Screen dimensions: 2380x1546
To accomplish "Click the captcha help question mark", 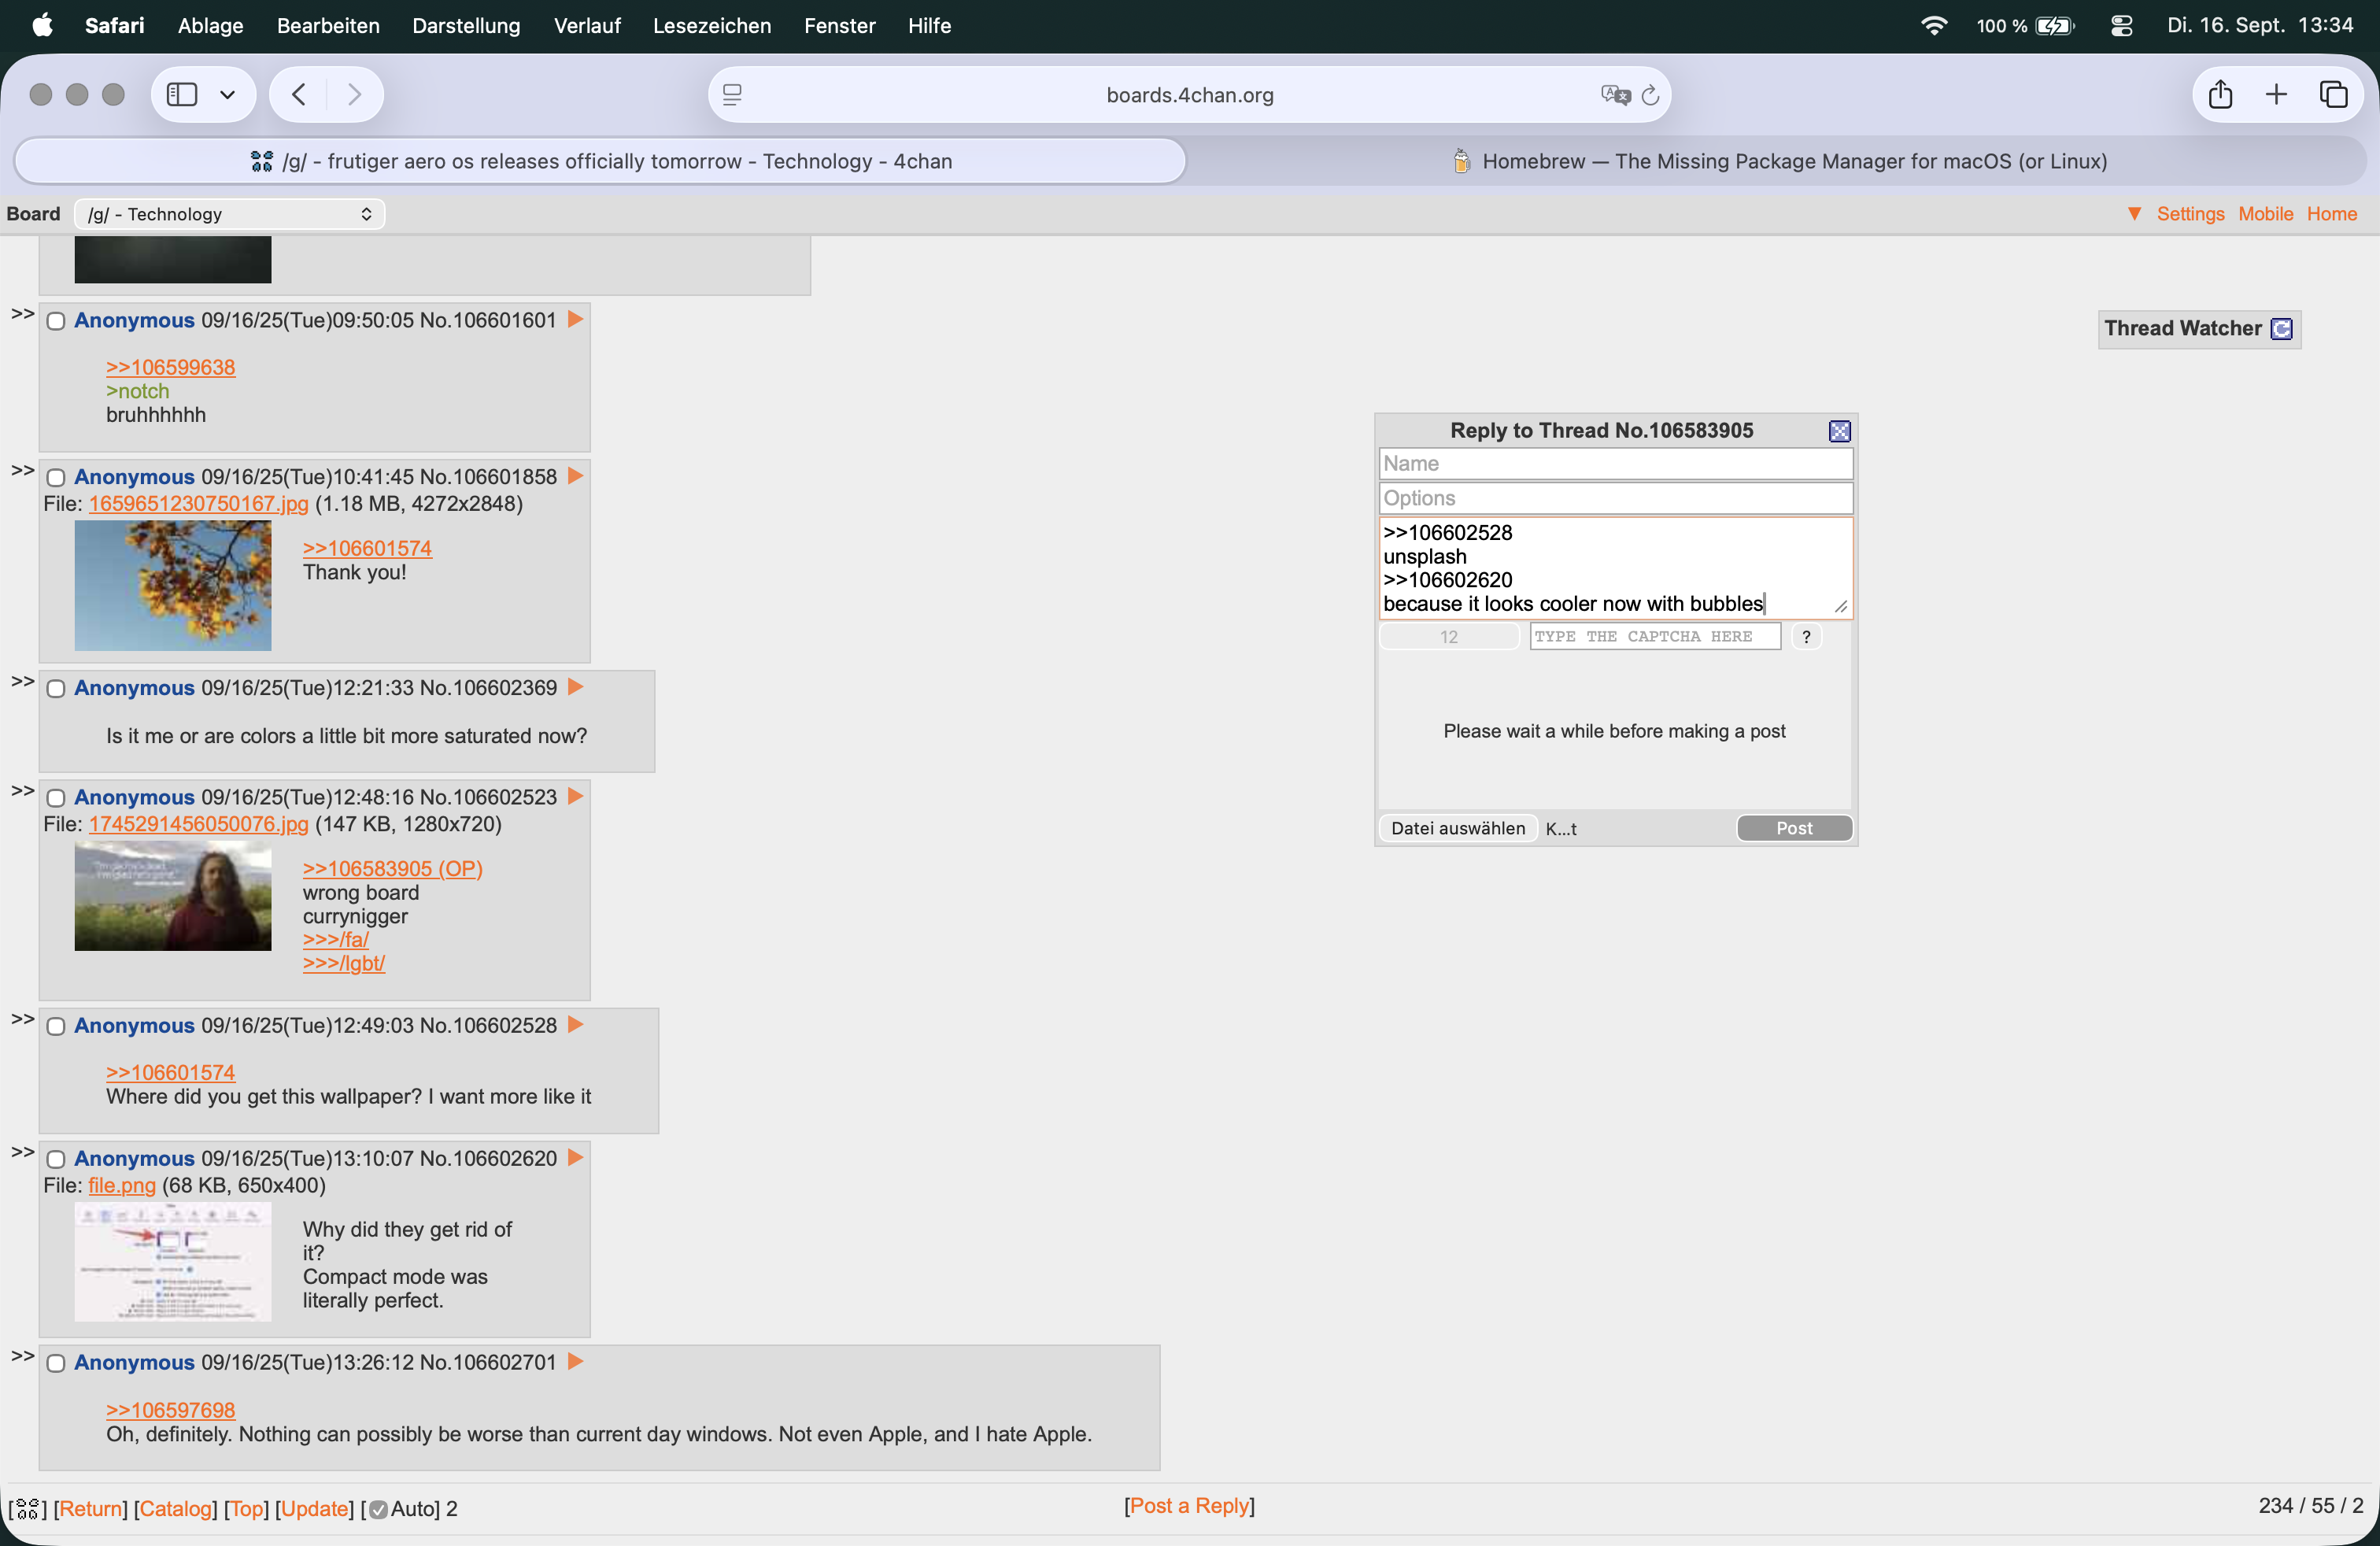I will click(1806, 636).
